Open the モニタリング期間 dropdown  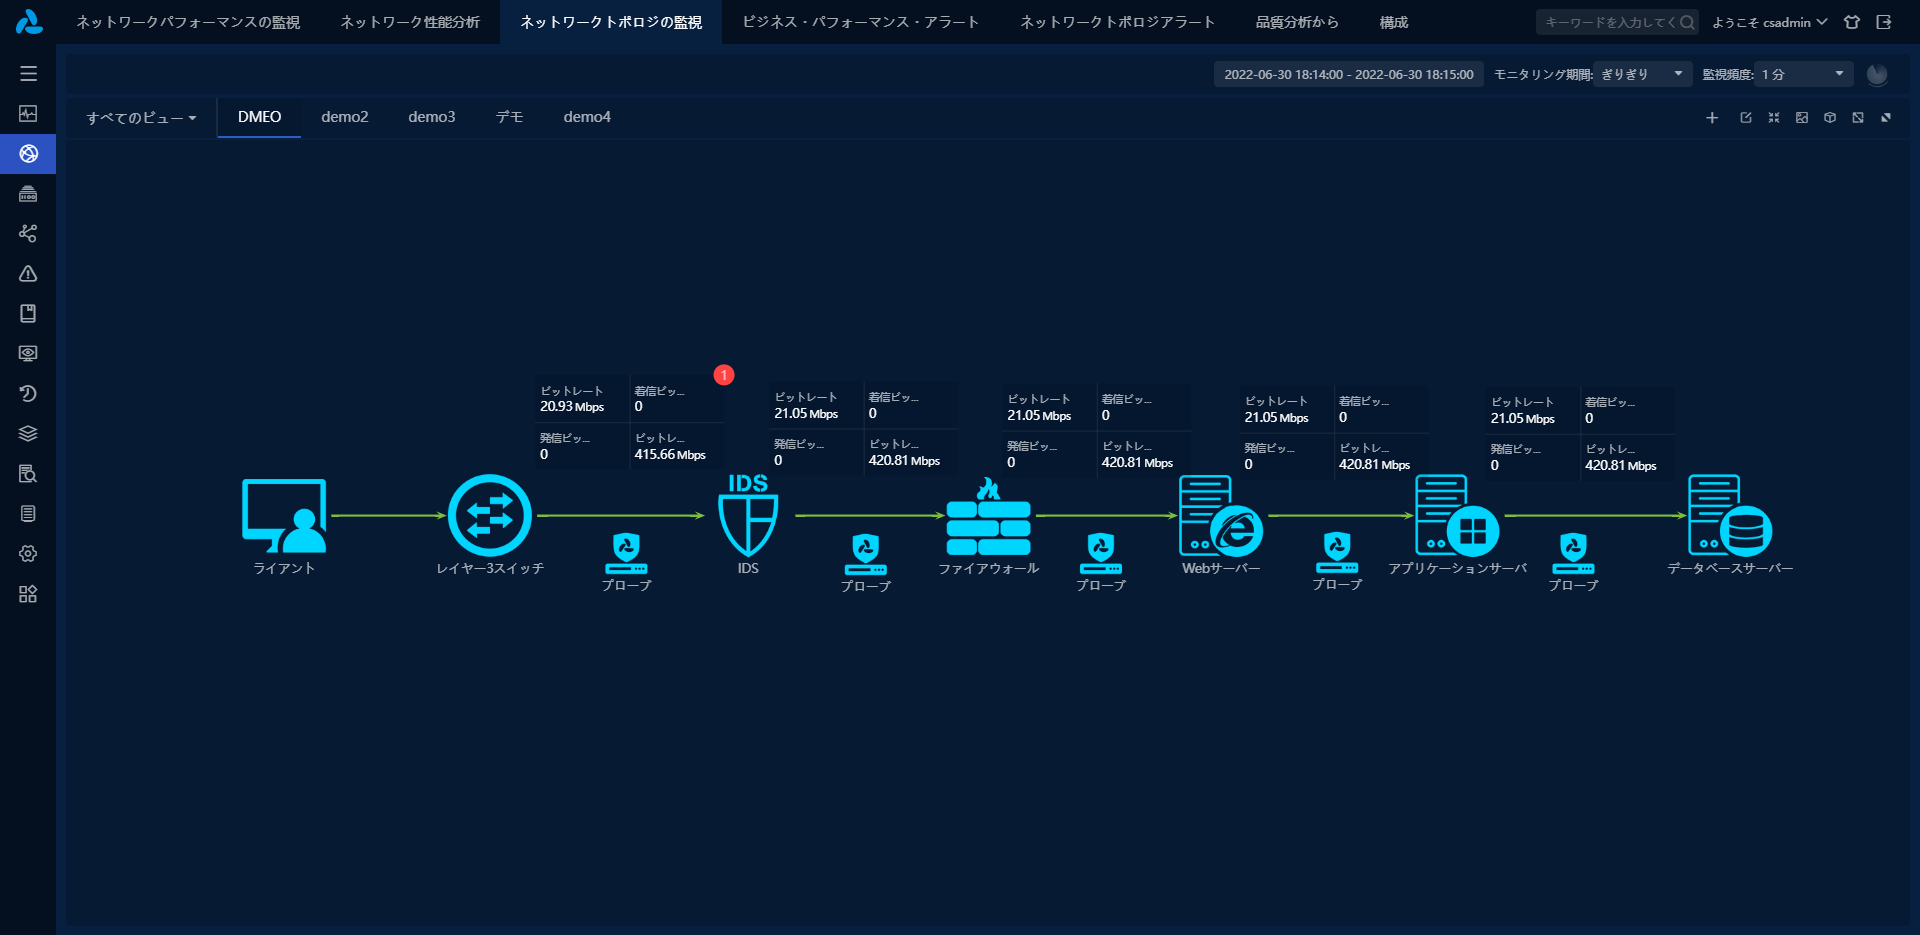pyautogui.click(x=1641, y=74)
